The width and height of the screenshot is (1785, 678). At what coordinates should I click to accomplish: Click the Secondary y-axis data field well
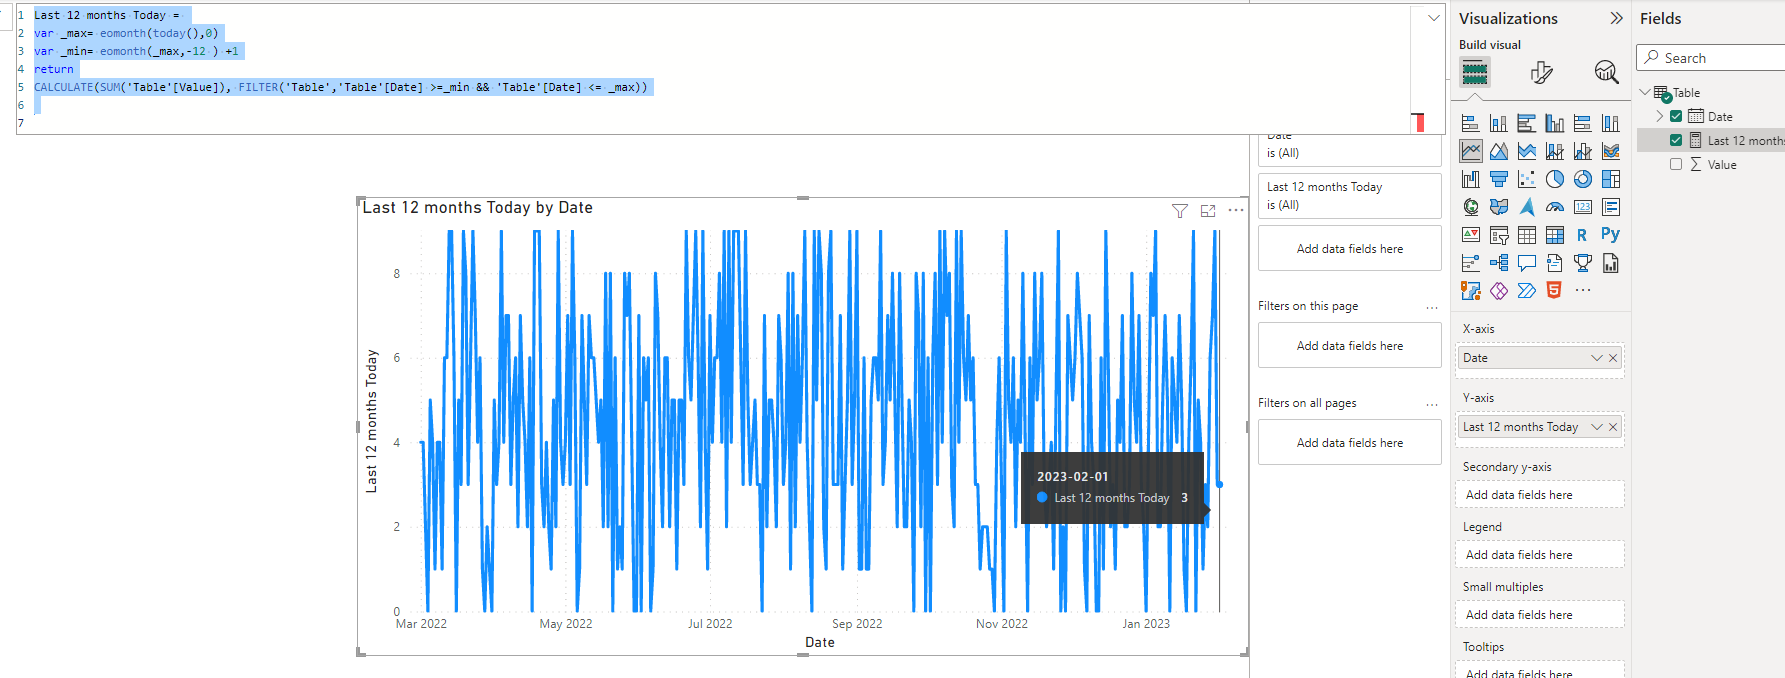click(x=1540, y=495)
